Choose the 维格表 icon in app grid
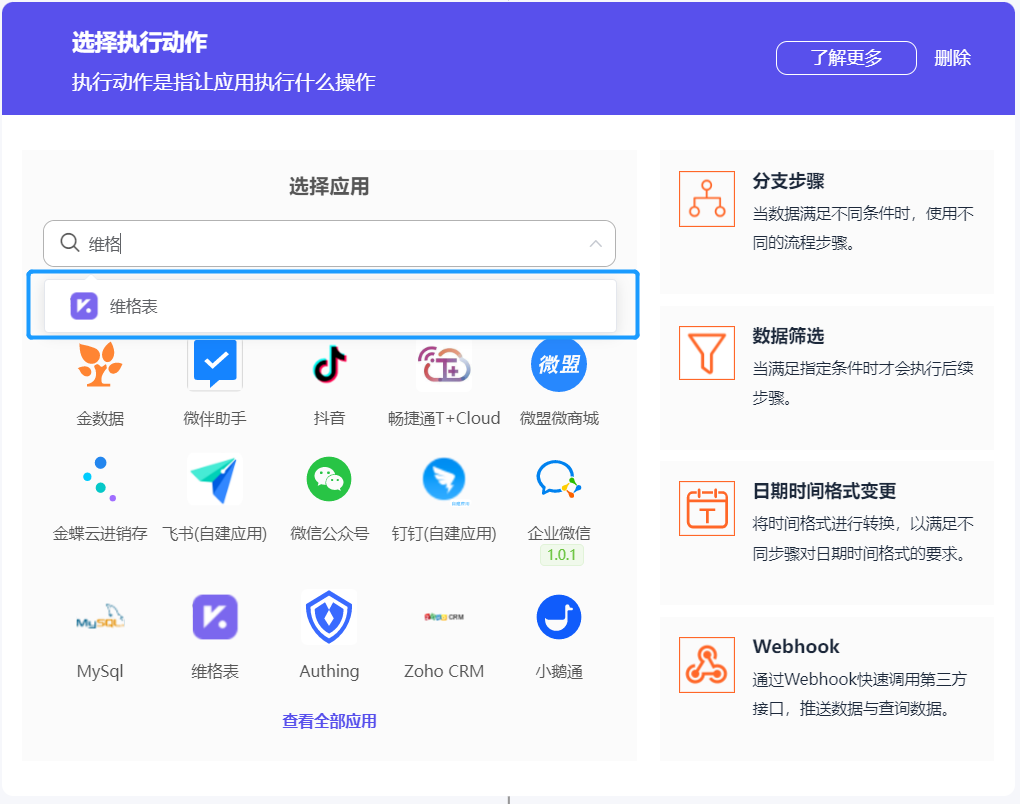Screen dimensions: 1020x804 point(215,617)
